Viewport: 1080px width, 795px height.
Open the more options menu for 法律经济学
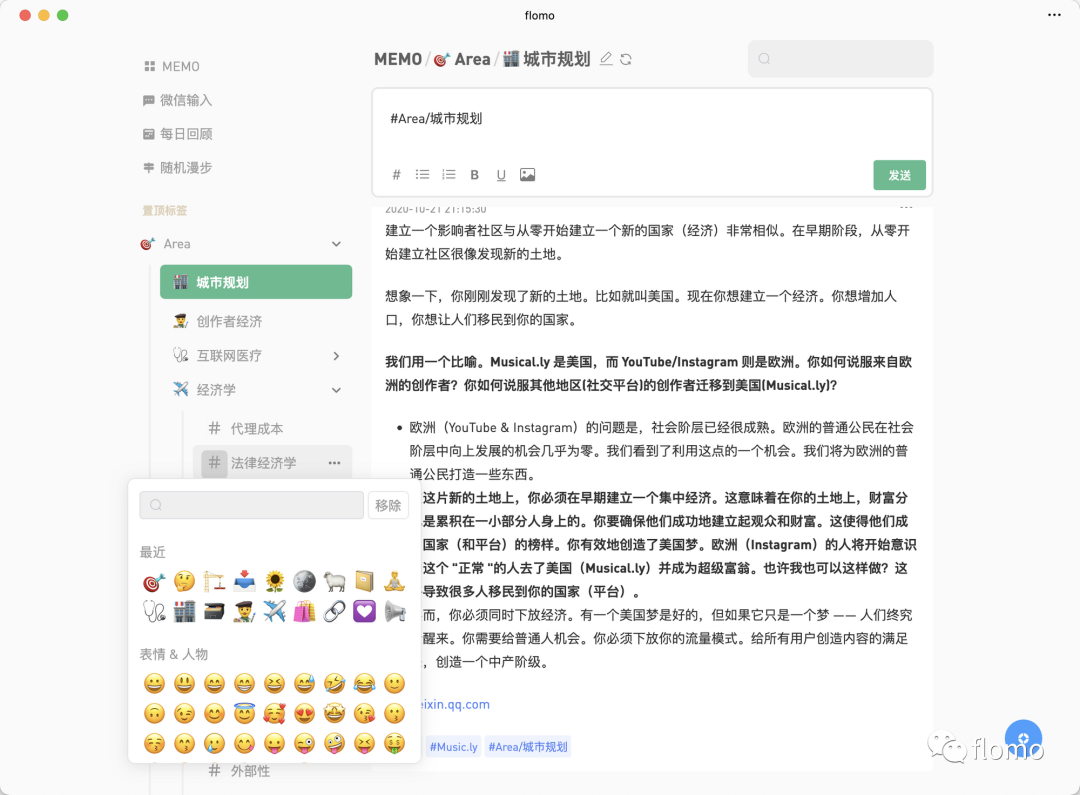[x=335, y=463]
